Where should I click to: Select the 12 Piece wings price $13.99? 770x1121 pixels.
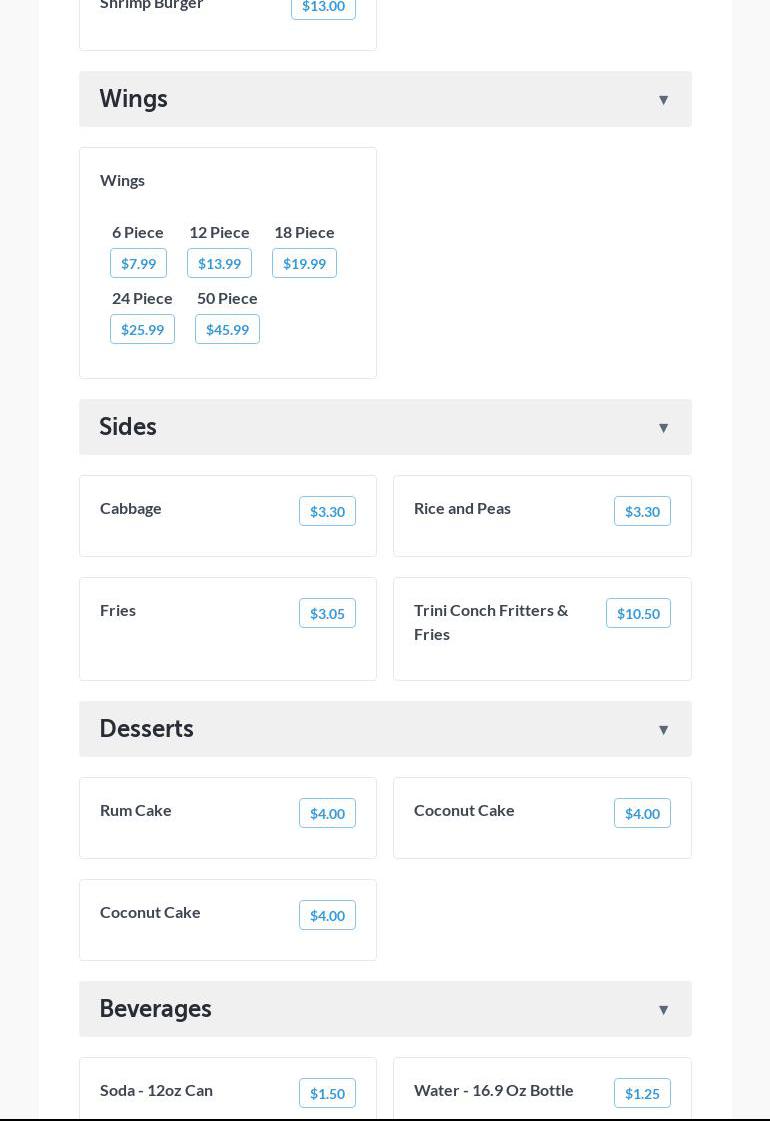coord(219,263)
